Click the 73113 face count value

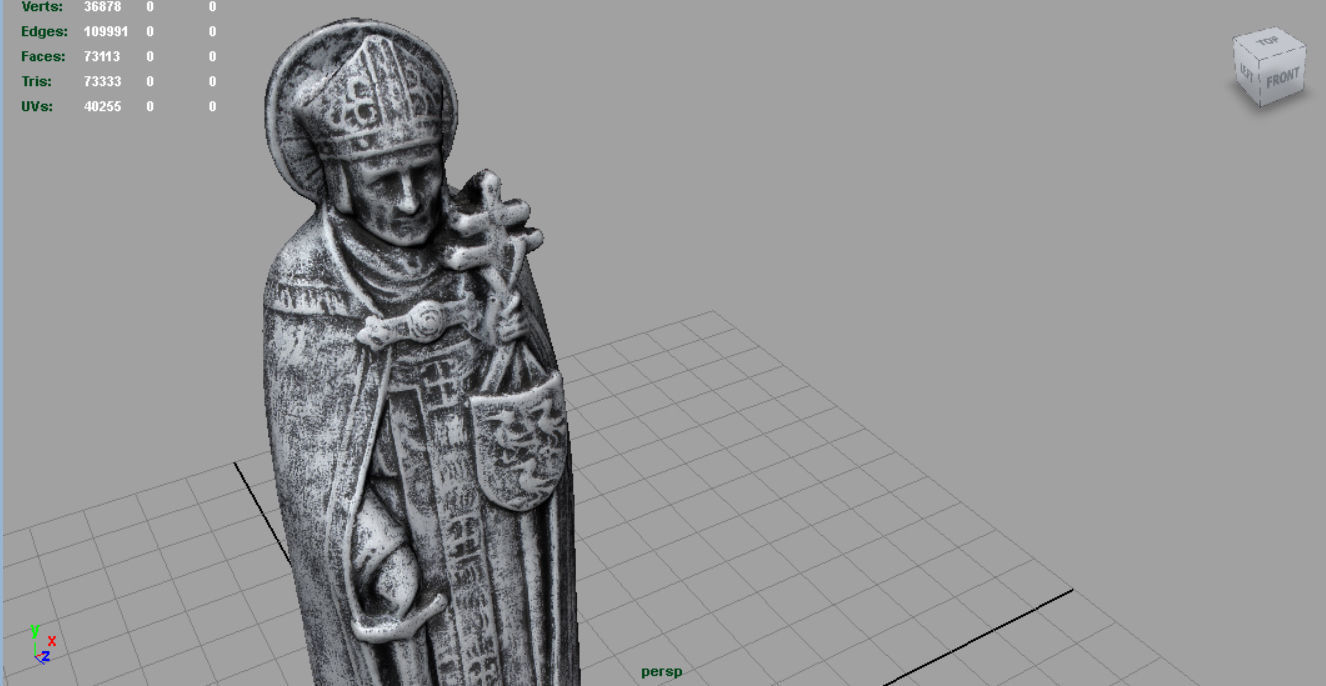102,56
